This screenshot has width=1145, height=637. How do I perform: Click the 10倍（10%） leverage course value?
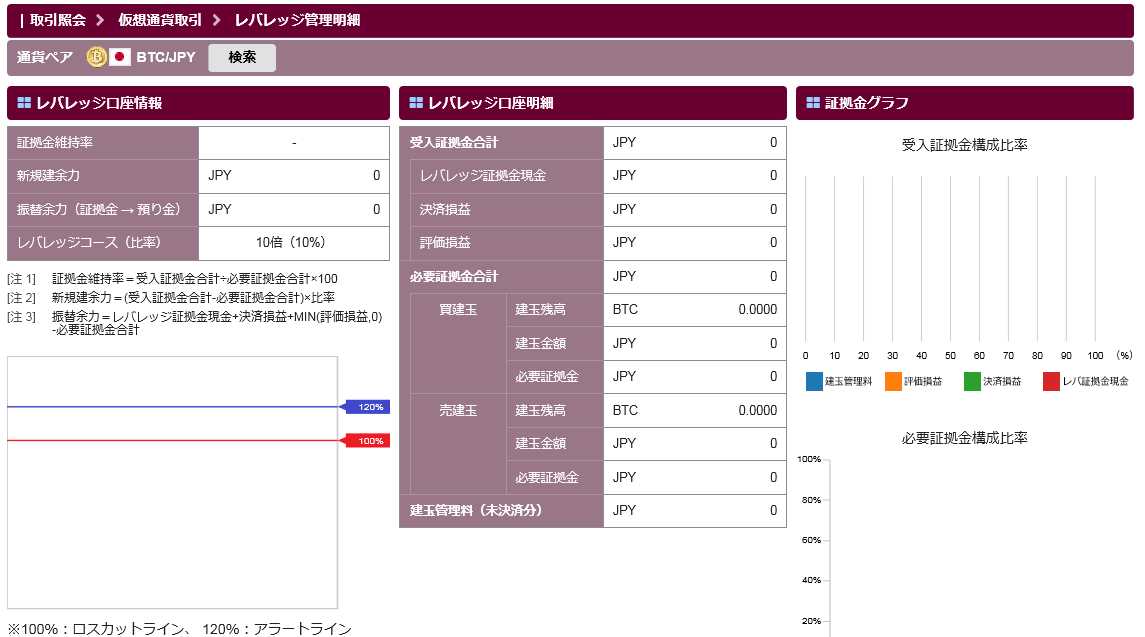point(294,243)
